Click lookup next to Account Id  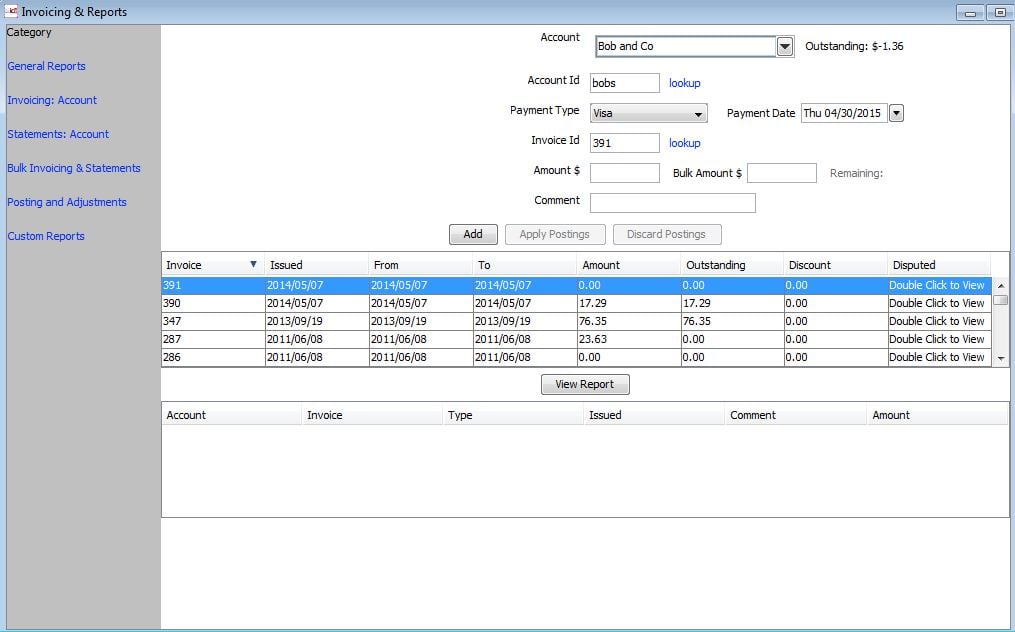[685, 83]
